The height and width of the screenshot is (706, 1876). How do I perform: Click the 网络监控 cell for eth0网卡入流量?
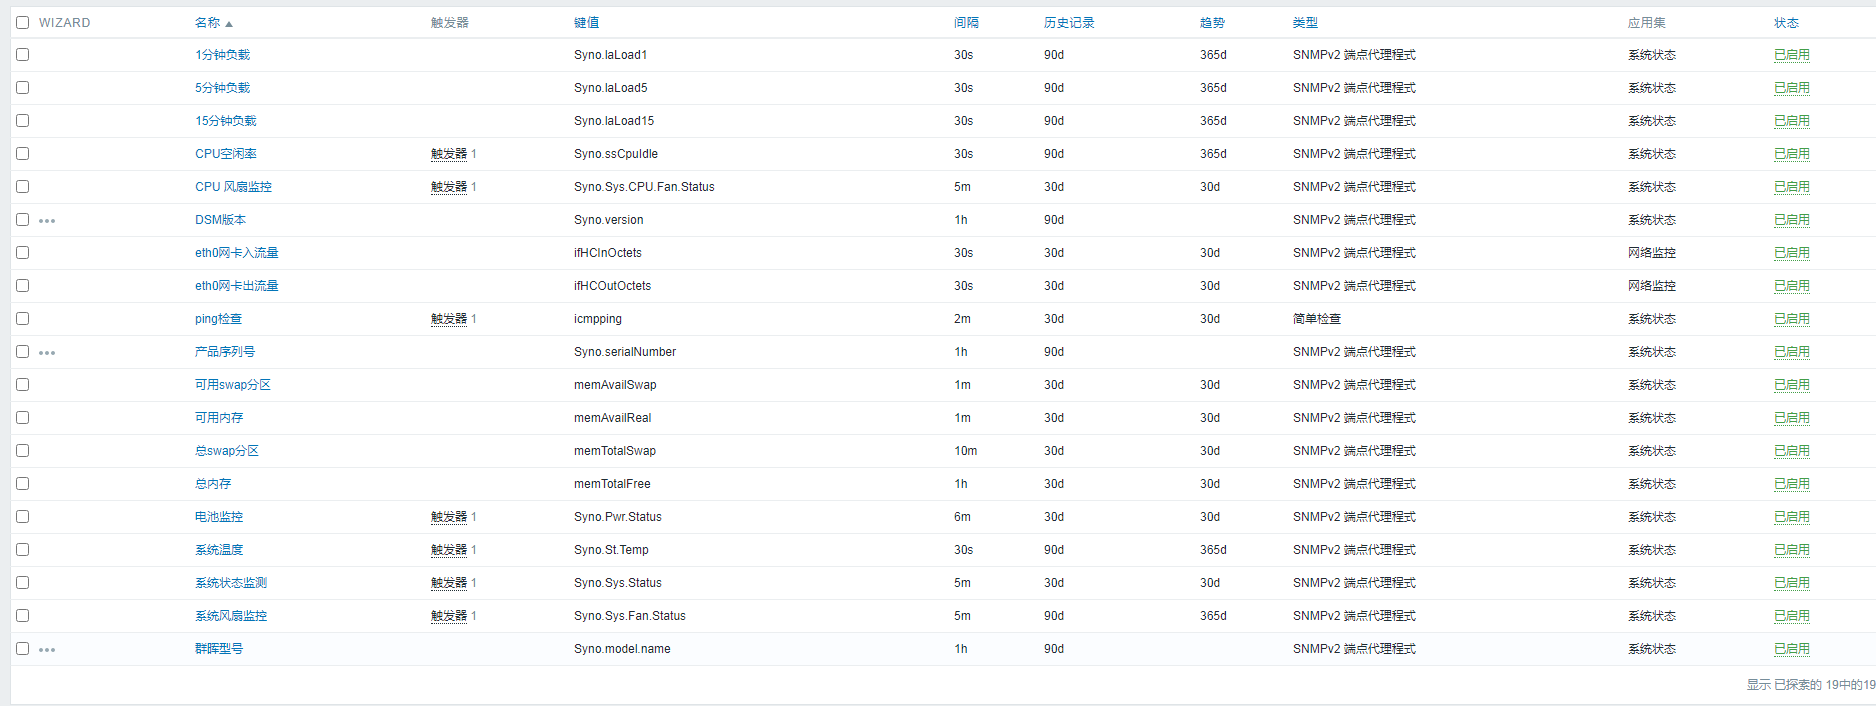tap(1651, 253)
